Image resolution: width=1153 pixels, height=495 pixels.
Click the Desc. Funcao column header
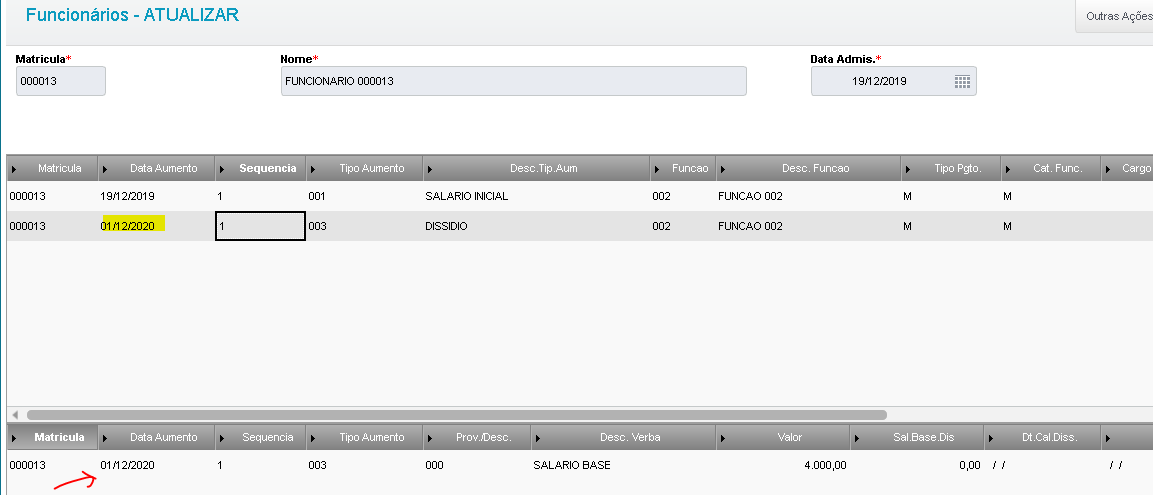pos(809,168)
